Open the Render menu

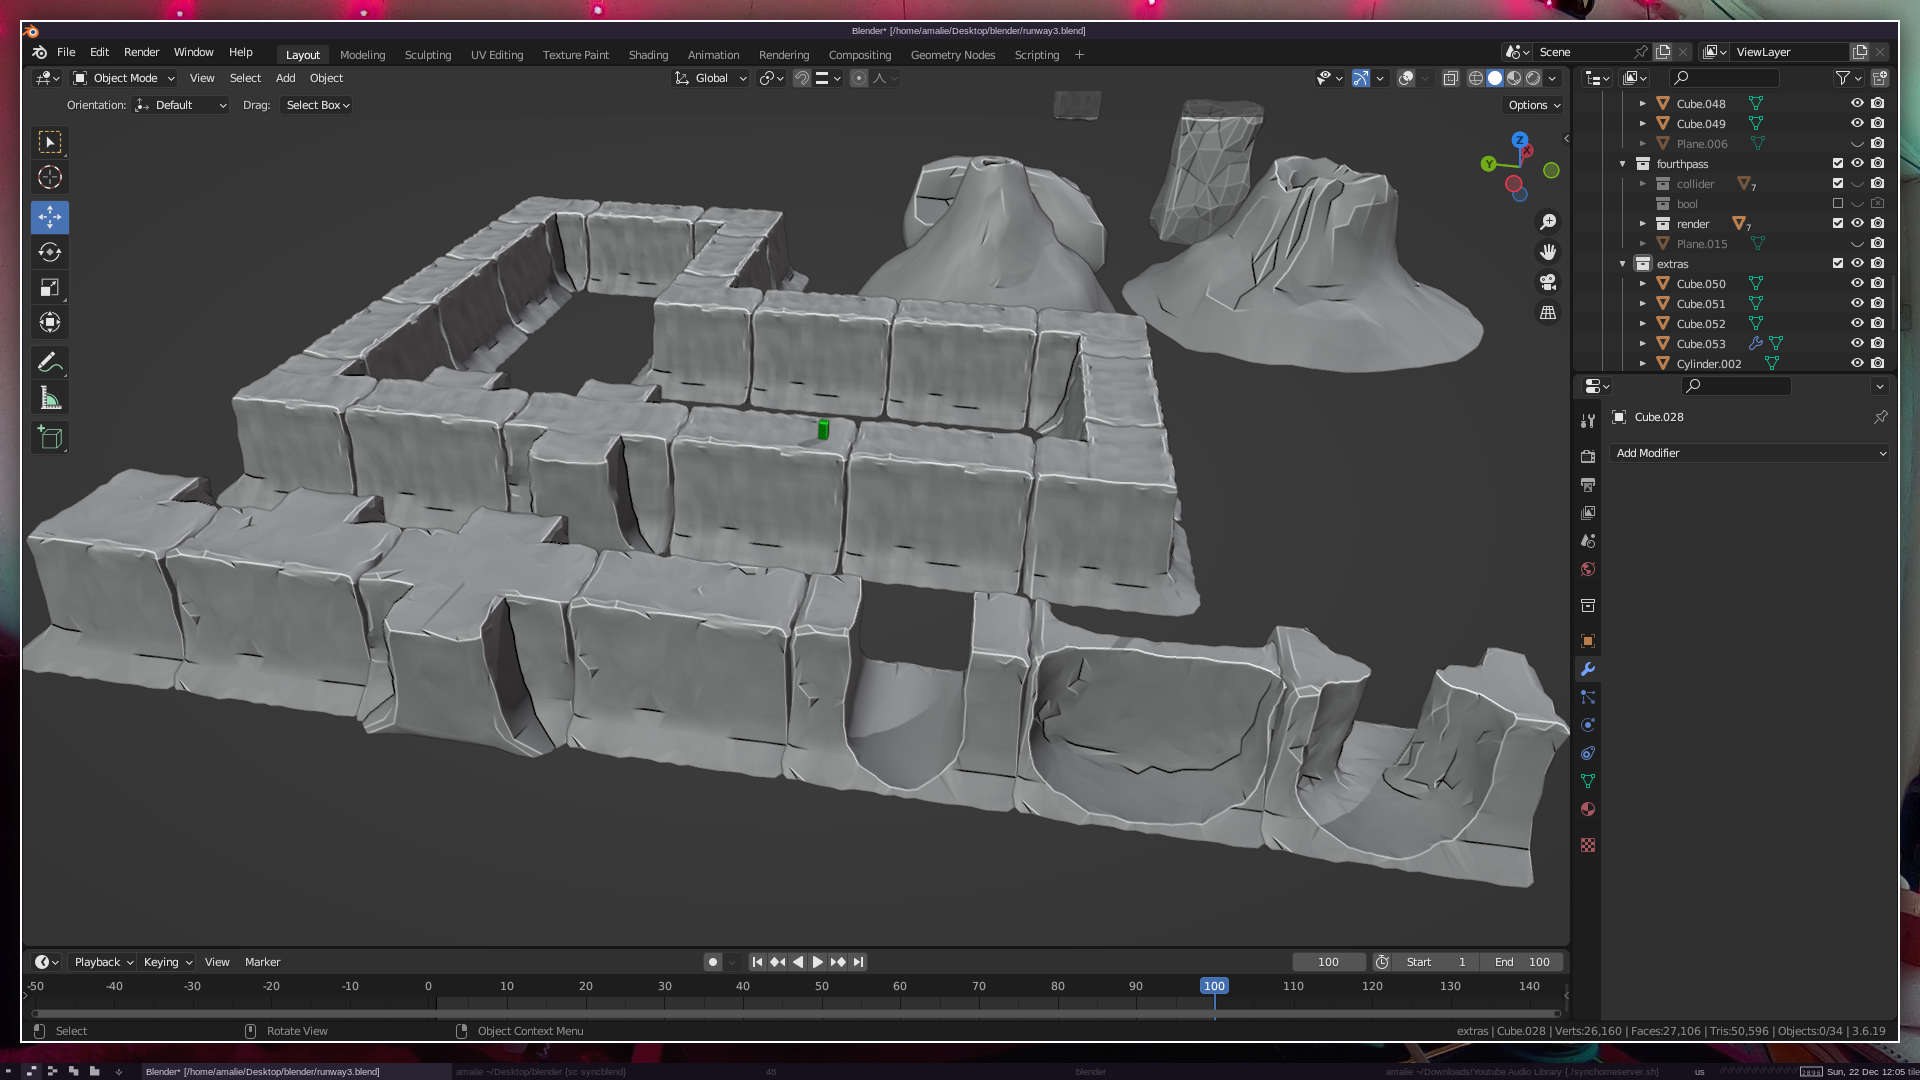[x=141, y=52]
